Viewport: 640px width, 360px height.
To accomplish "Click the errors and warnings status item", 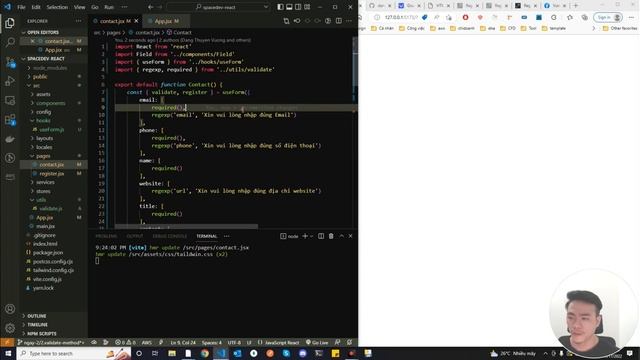I will pos(125,342).
